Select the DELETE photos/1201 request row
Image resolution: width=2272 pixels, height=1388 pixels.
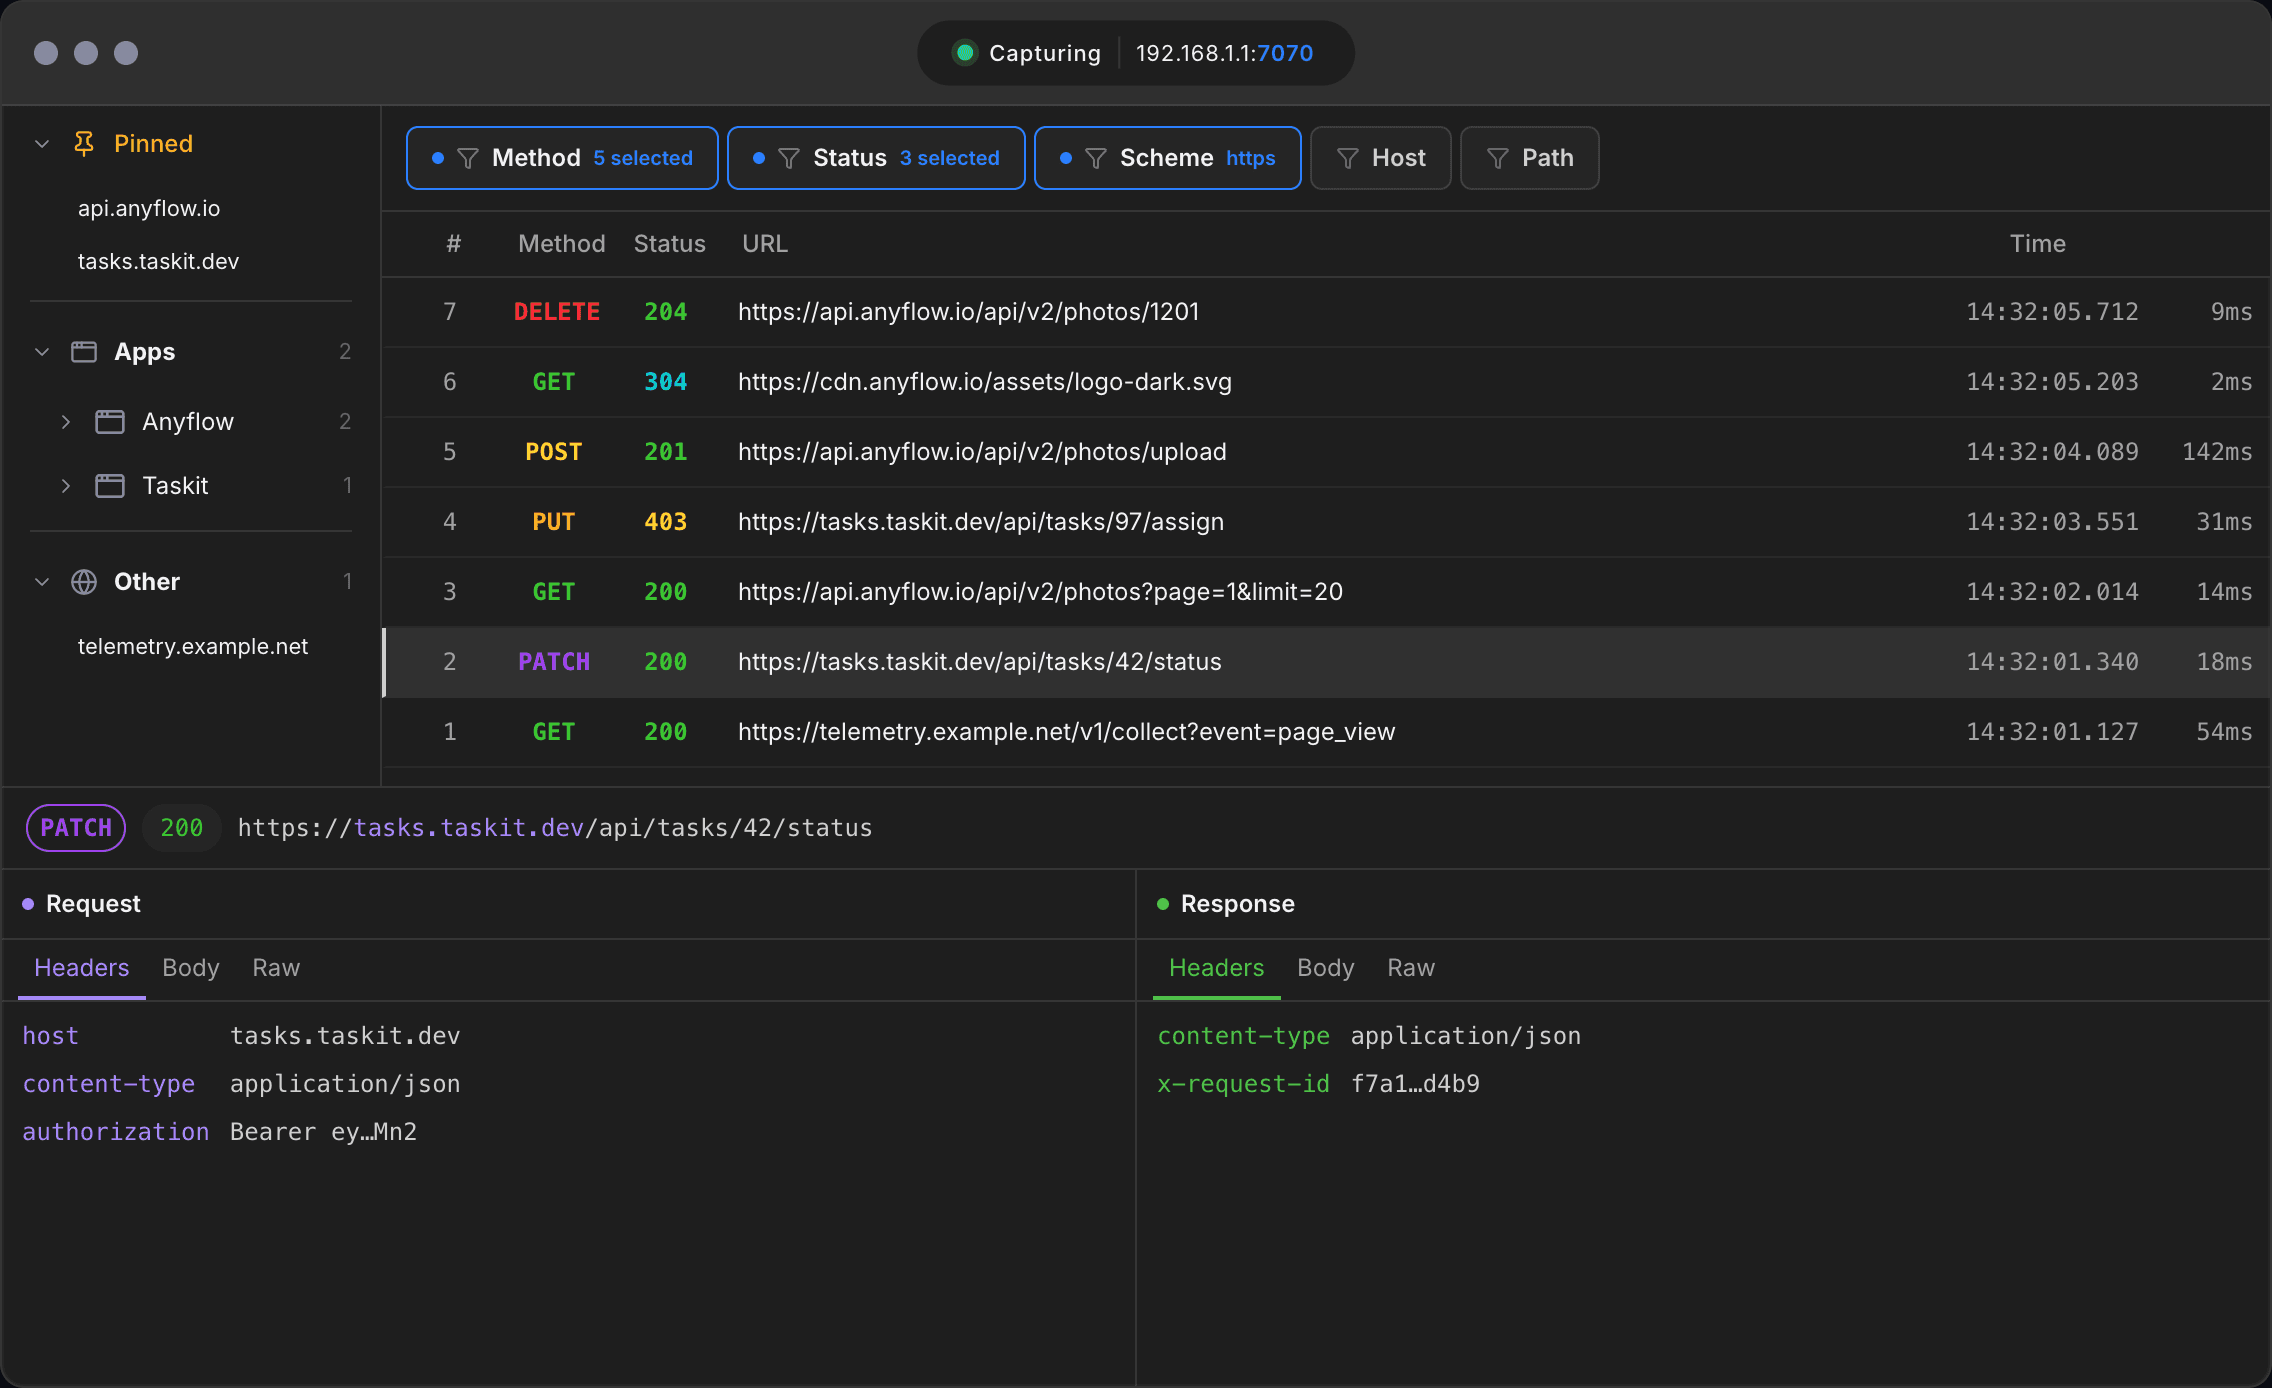click(1326, 312)
